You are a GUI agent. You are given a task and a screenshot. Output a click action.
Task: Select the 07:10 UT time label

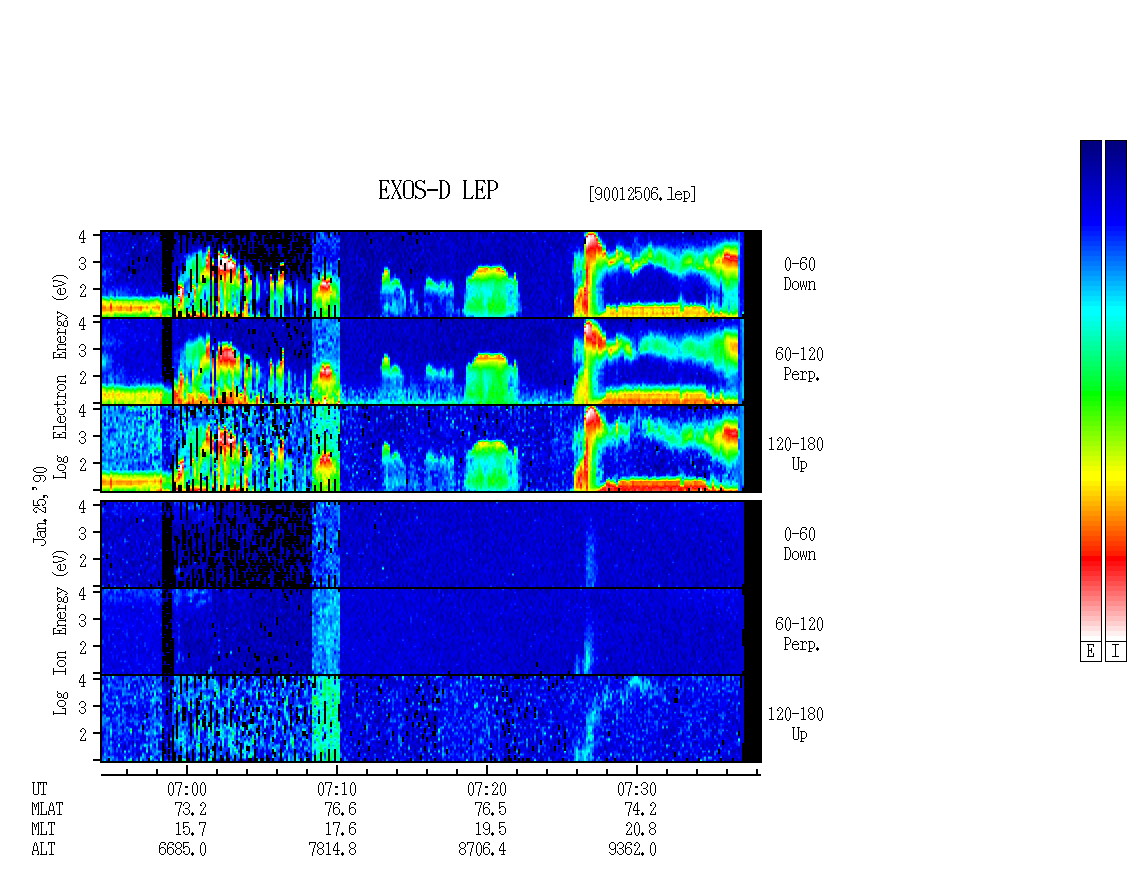337,789
